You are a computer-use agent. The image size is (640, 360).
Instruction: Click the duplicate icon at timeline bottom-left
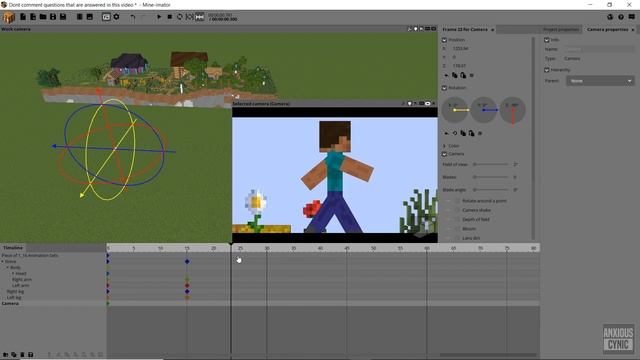(x=13, y=355)
